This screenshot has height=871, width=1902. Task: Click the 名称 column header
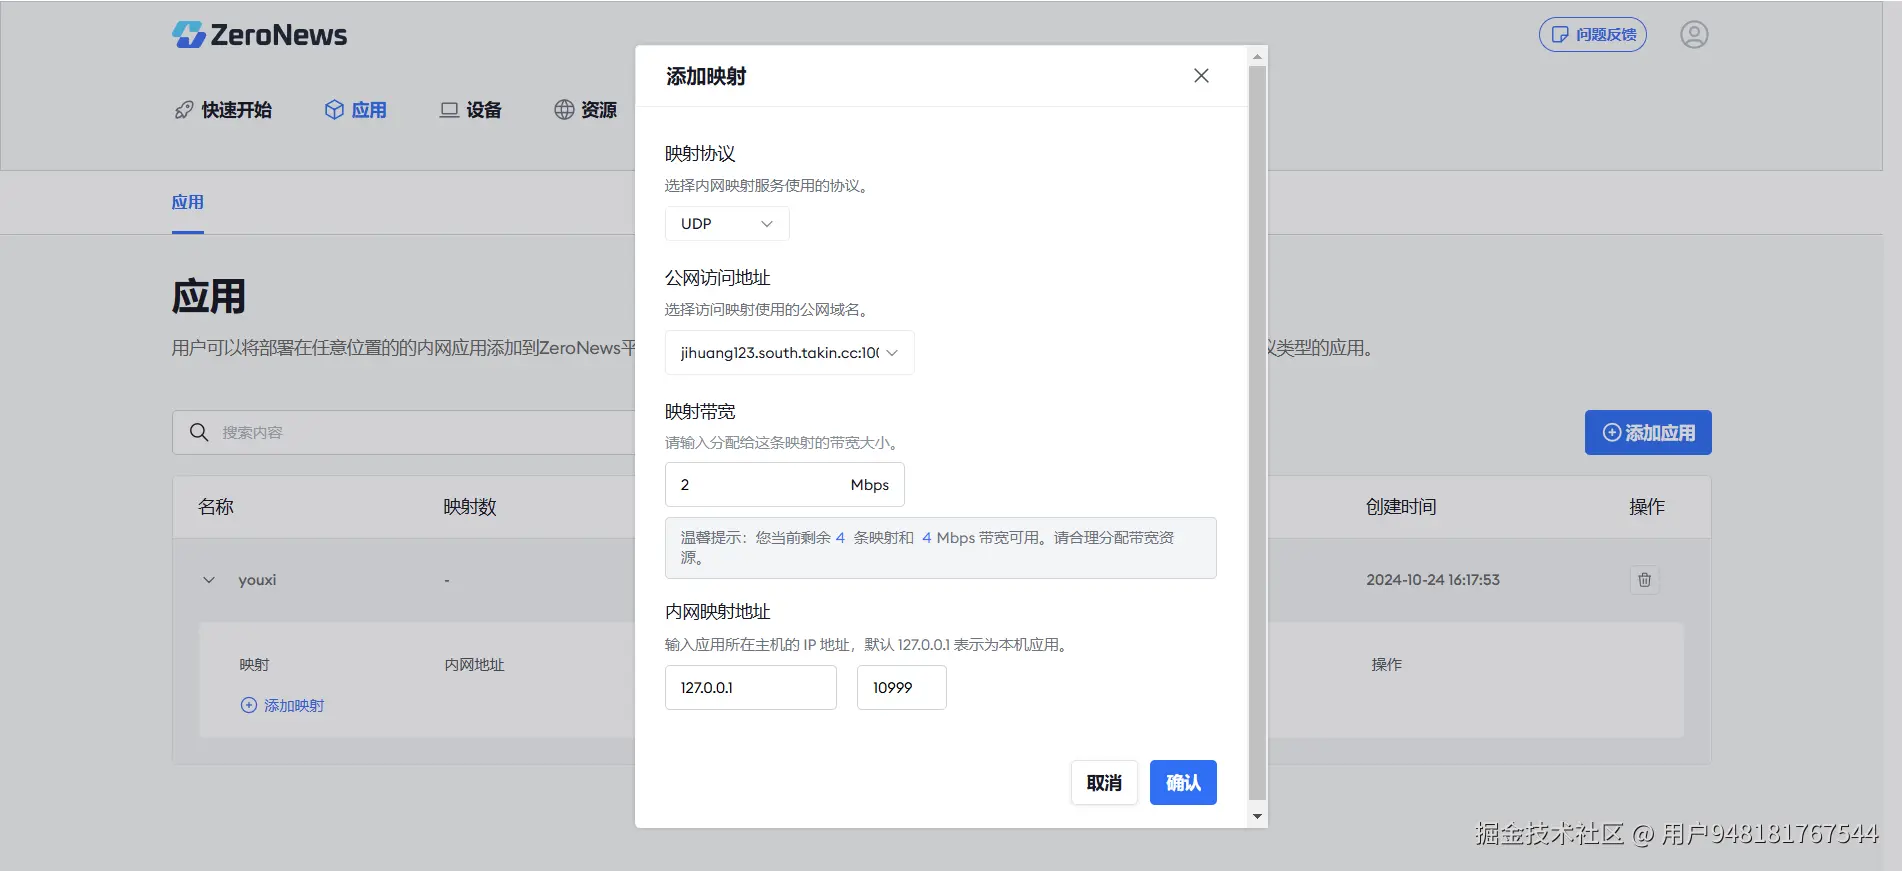[x=216, y=507]
